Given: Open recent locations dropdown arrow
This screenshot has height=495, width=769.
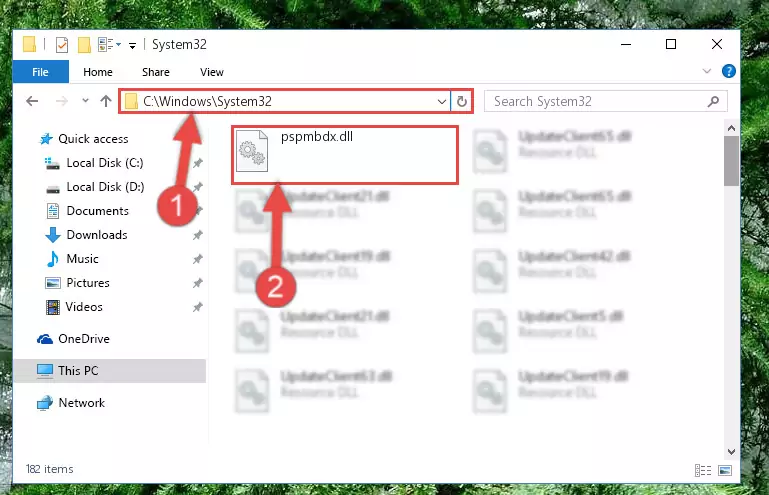Looking at the screenshot, I should click(x=85, y=101).
